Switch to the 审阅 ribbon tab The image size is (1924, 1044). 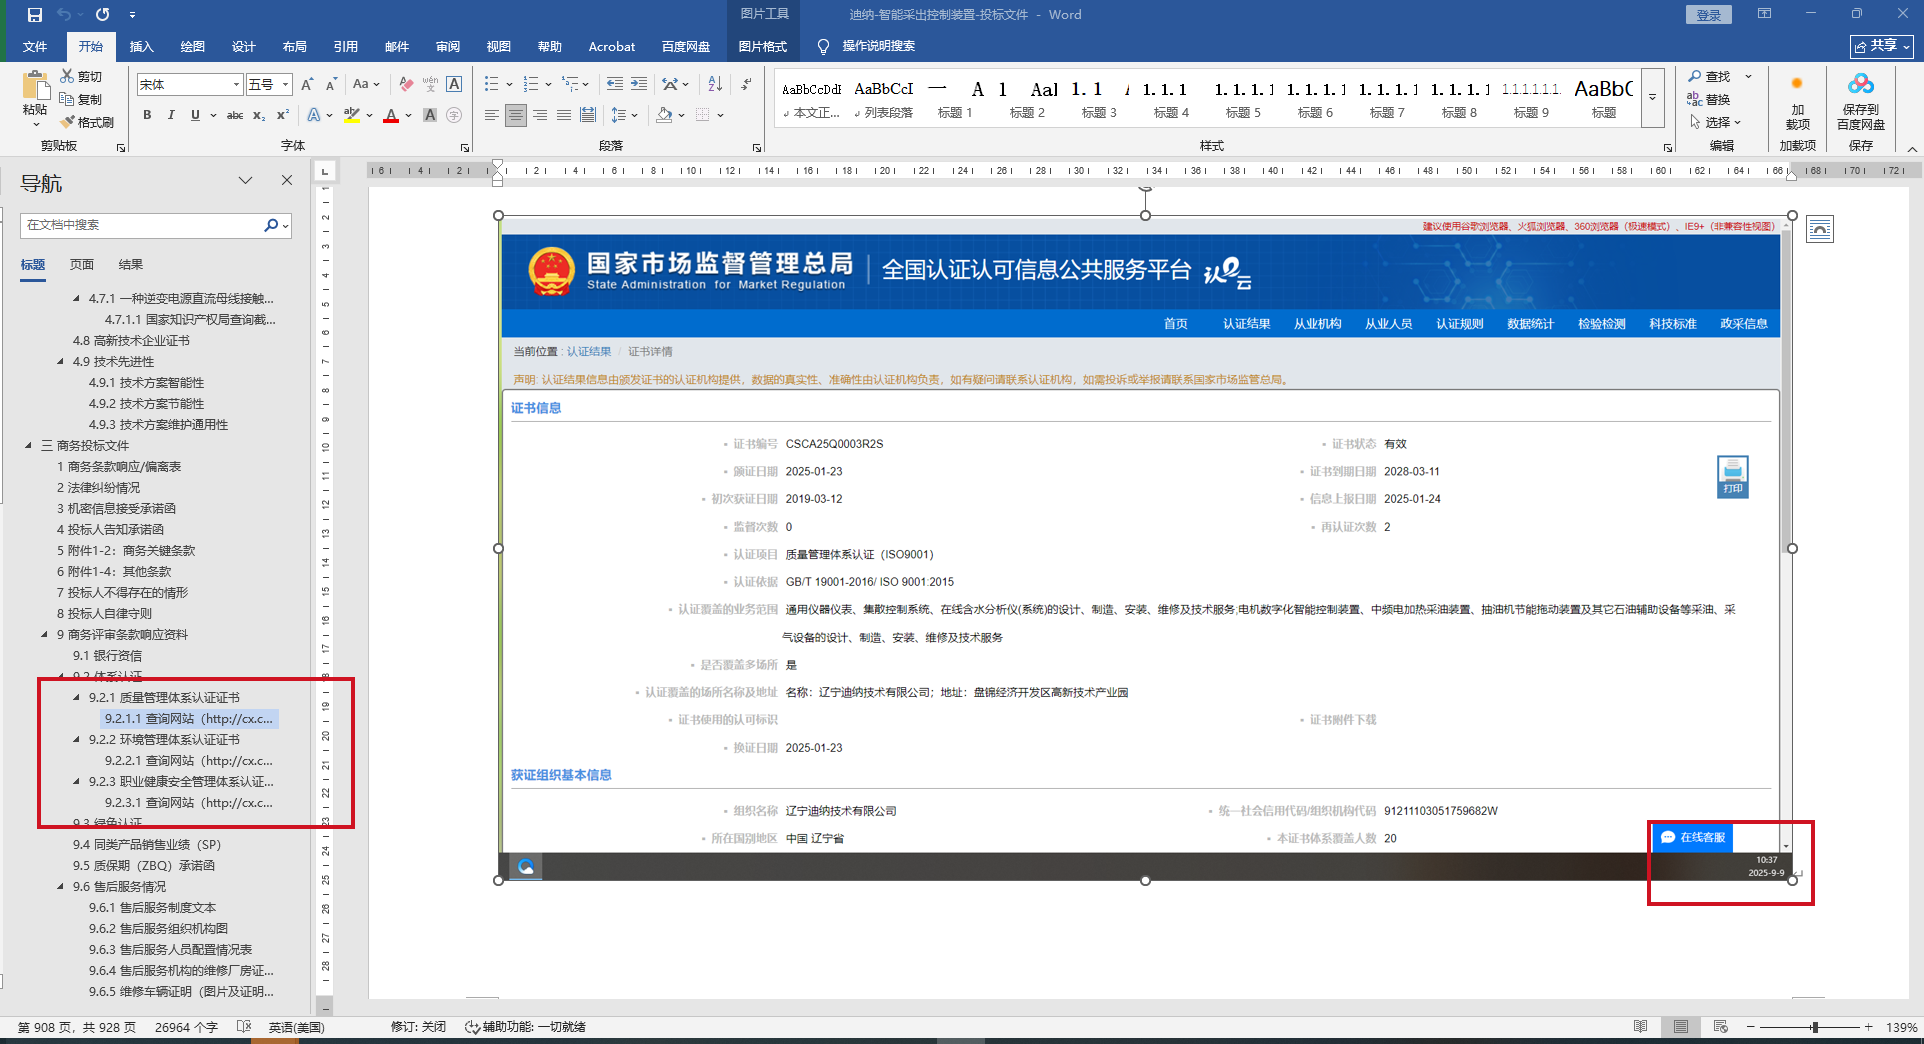coord(448,46)
